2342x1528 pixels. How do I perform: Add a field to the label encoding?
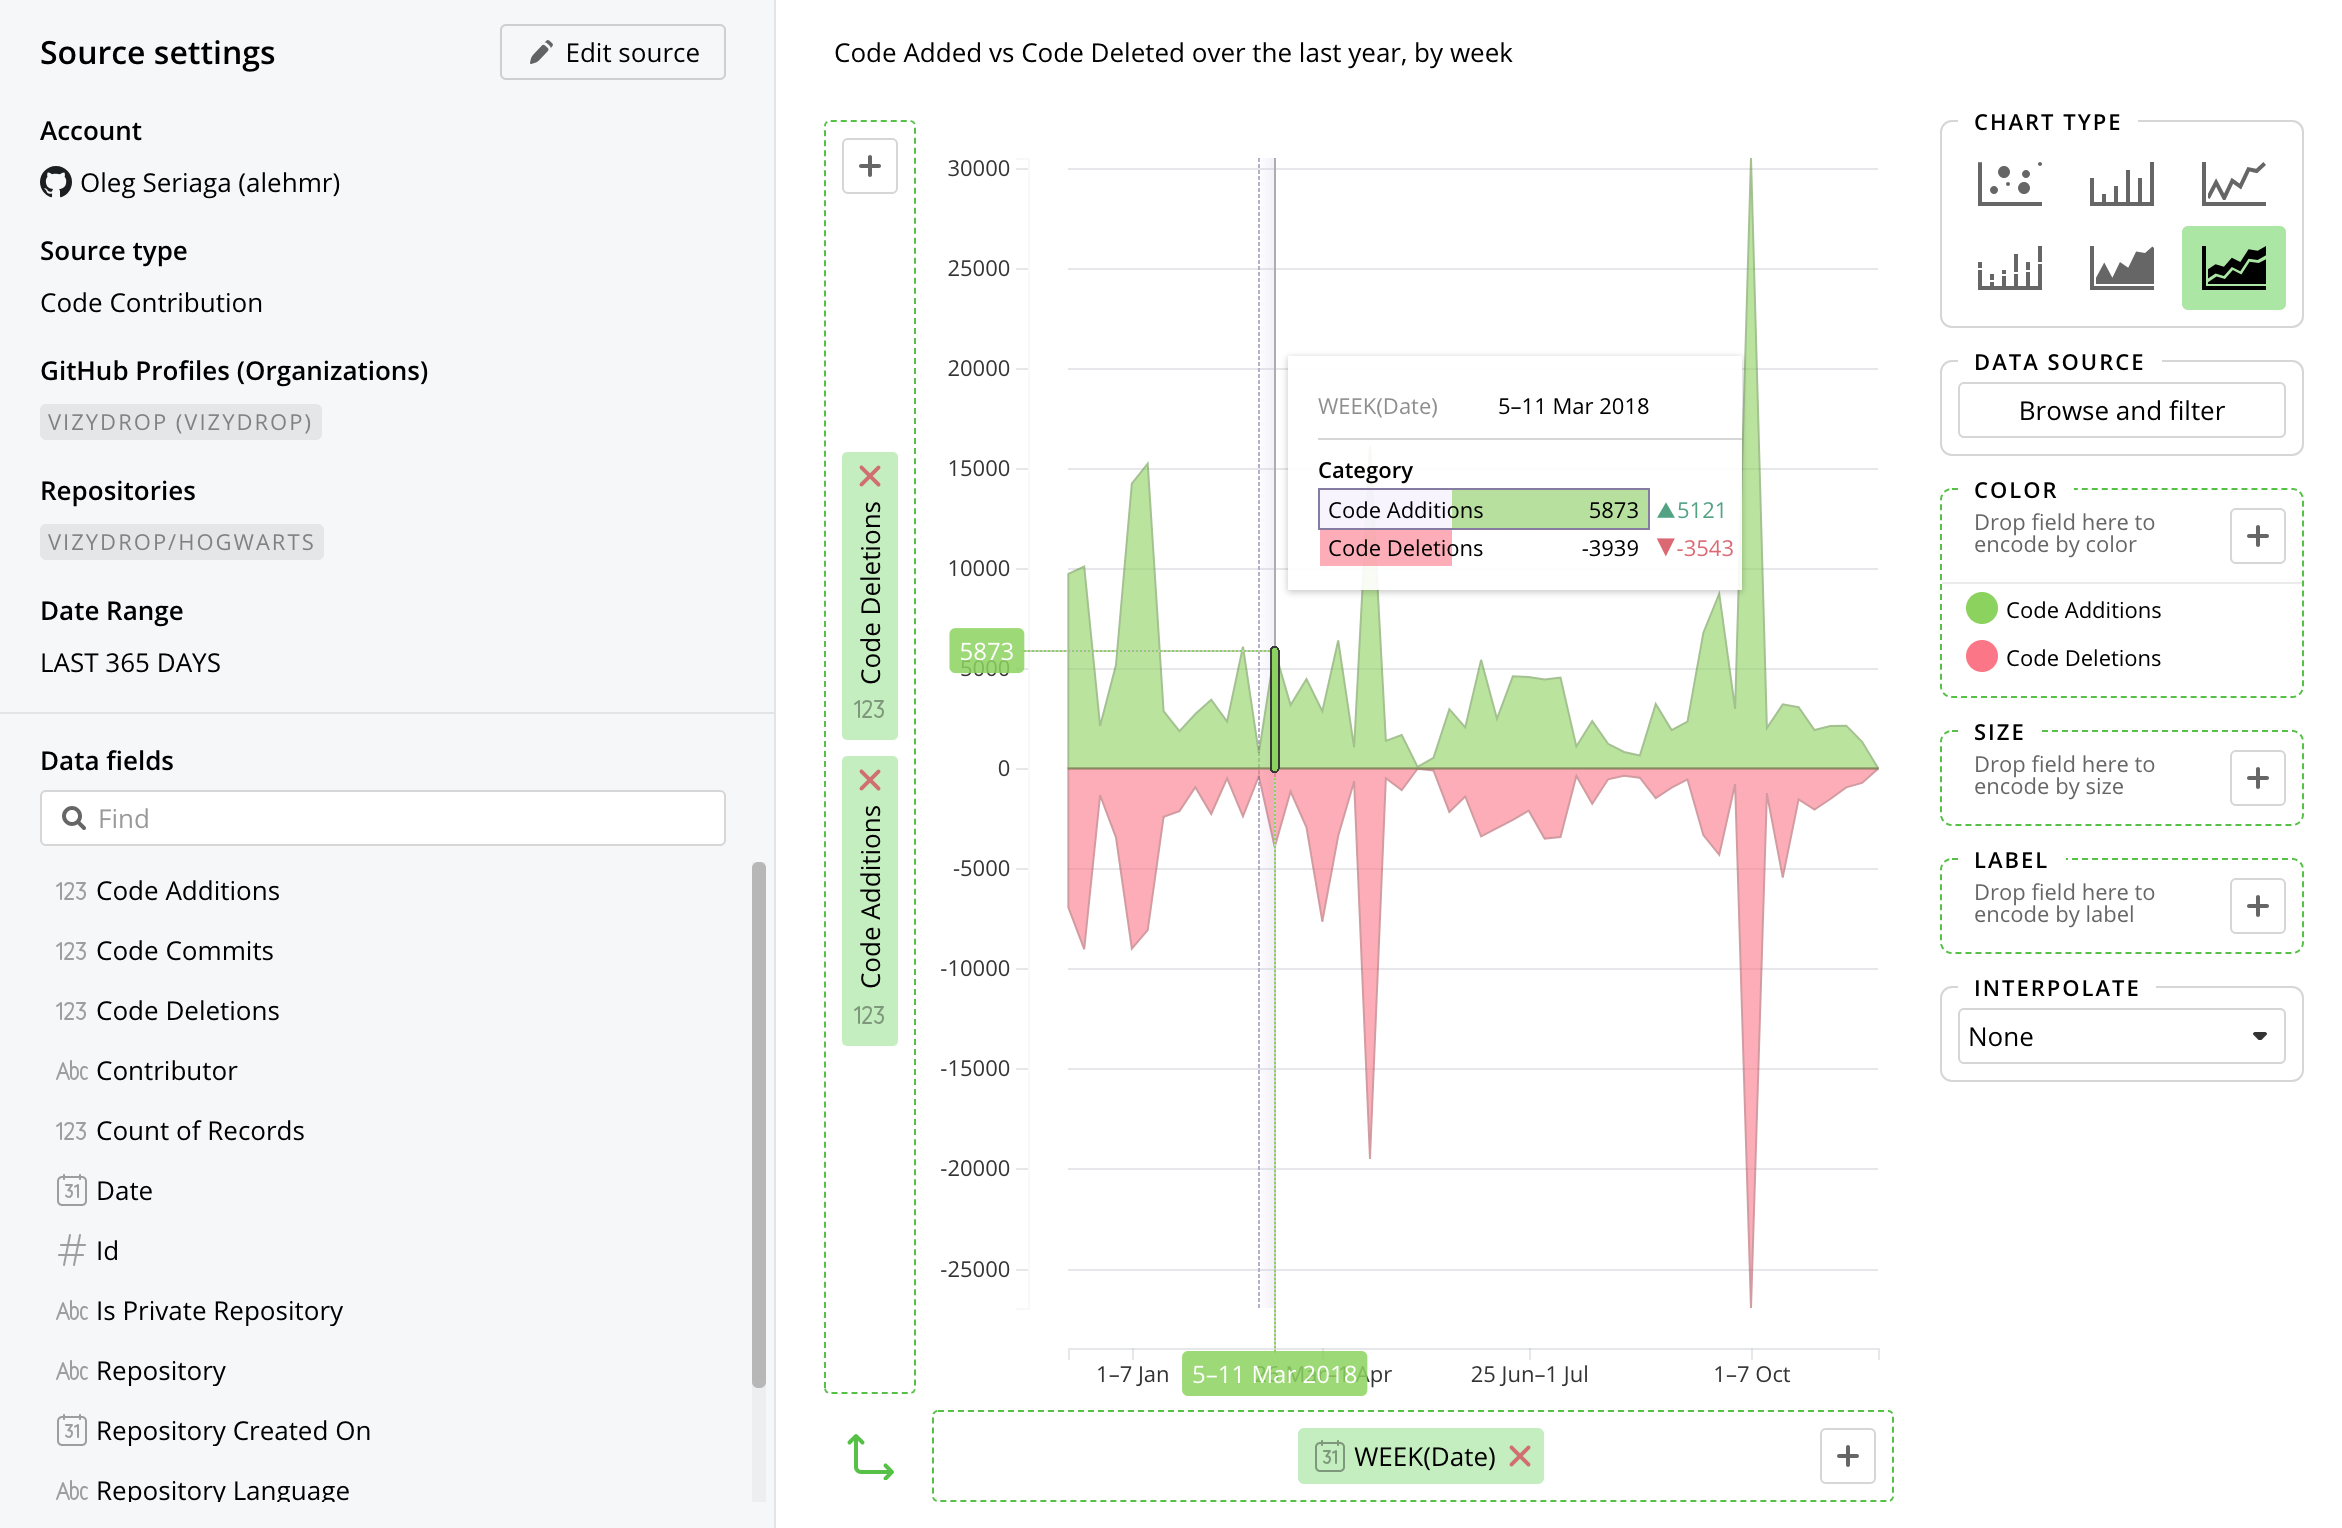tap(2257, 906)
